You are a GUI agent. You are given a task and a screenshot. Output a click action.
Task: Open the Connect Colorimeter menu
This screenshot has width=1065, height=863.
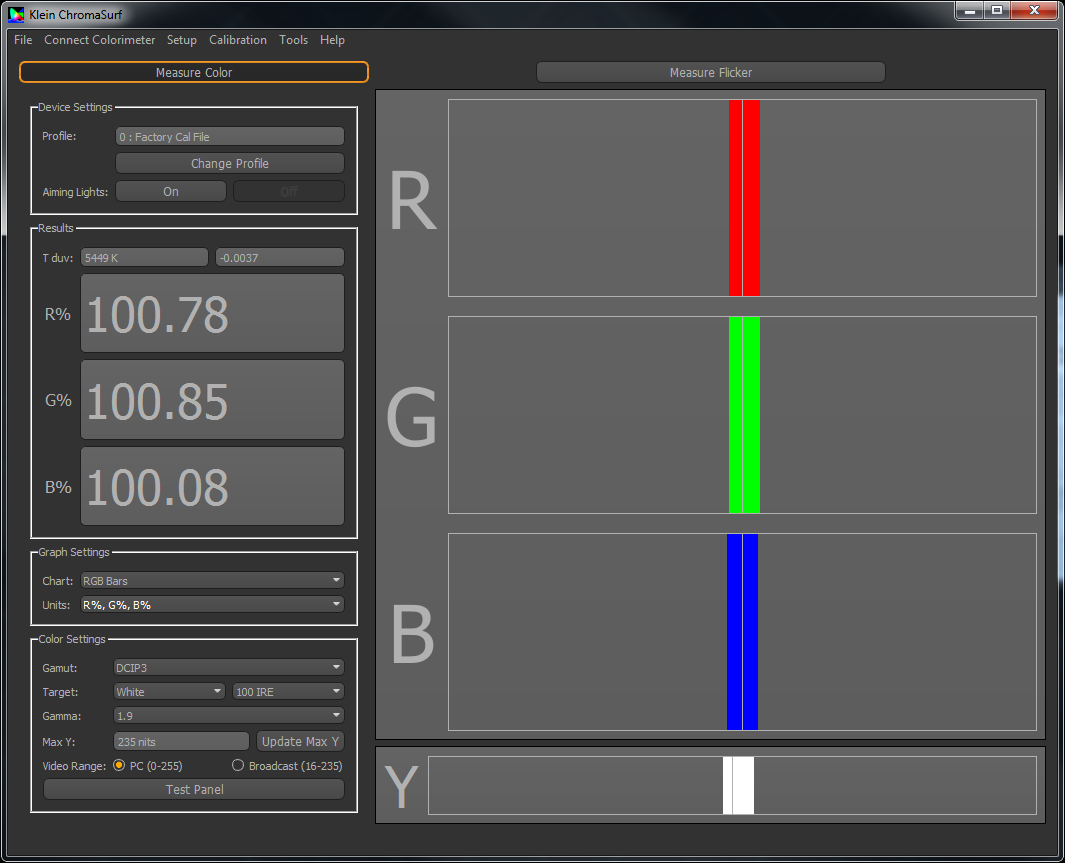100,40
